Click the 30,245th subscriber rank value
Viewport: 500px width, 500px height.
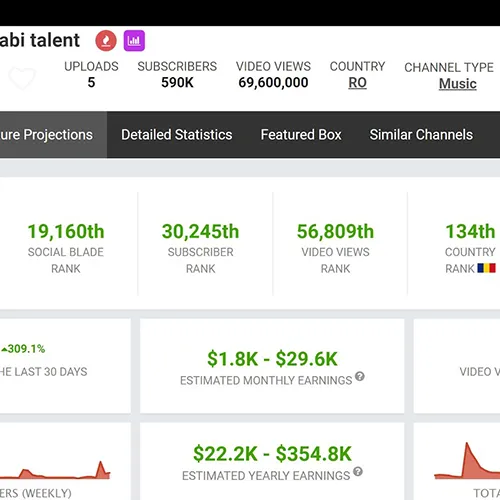tap(200, 231)
